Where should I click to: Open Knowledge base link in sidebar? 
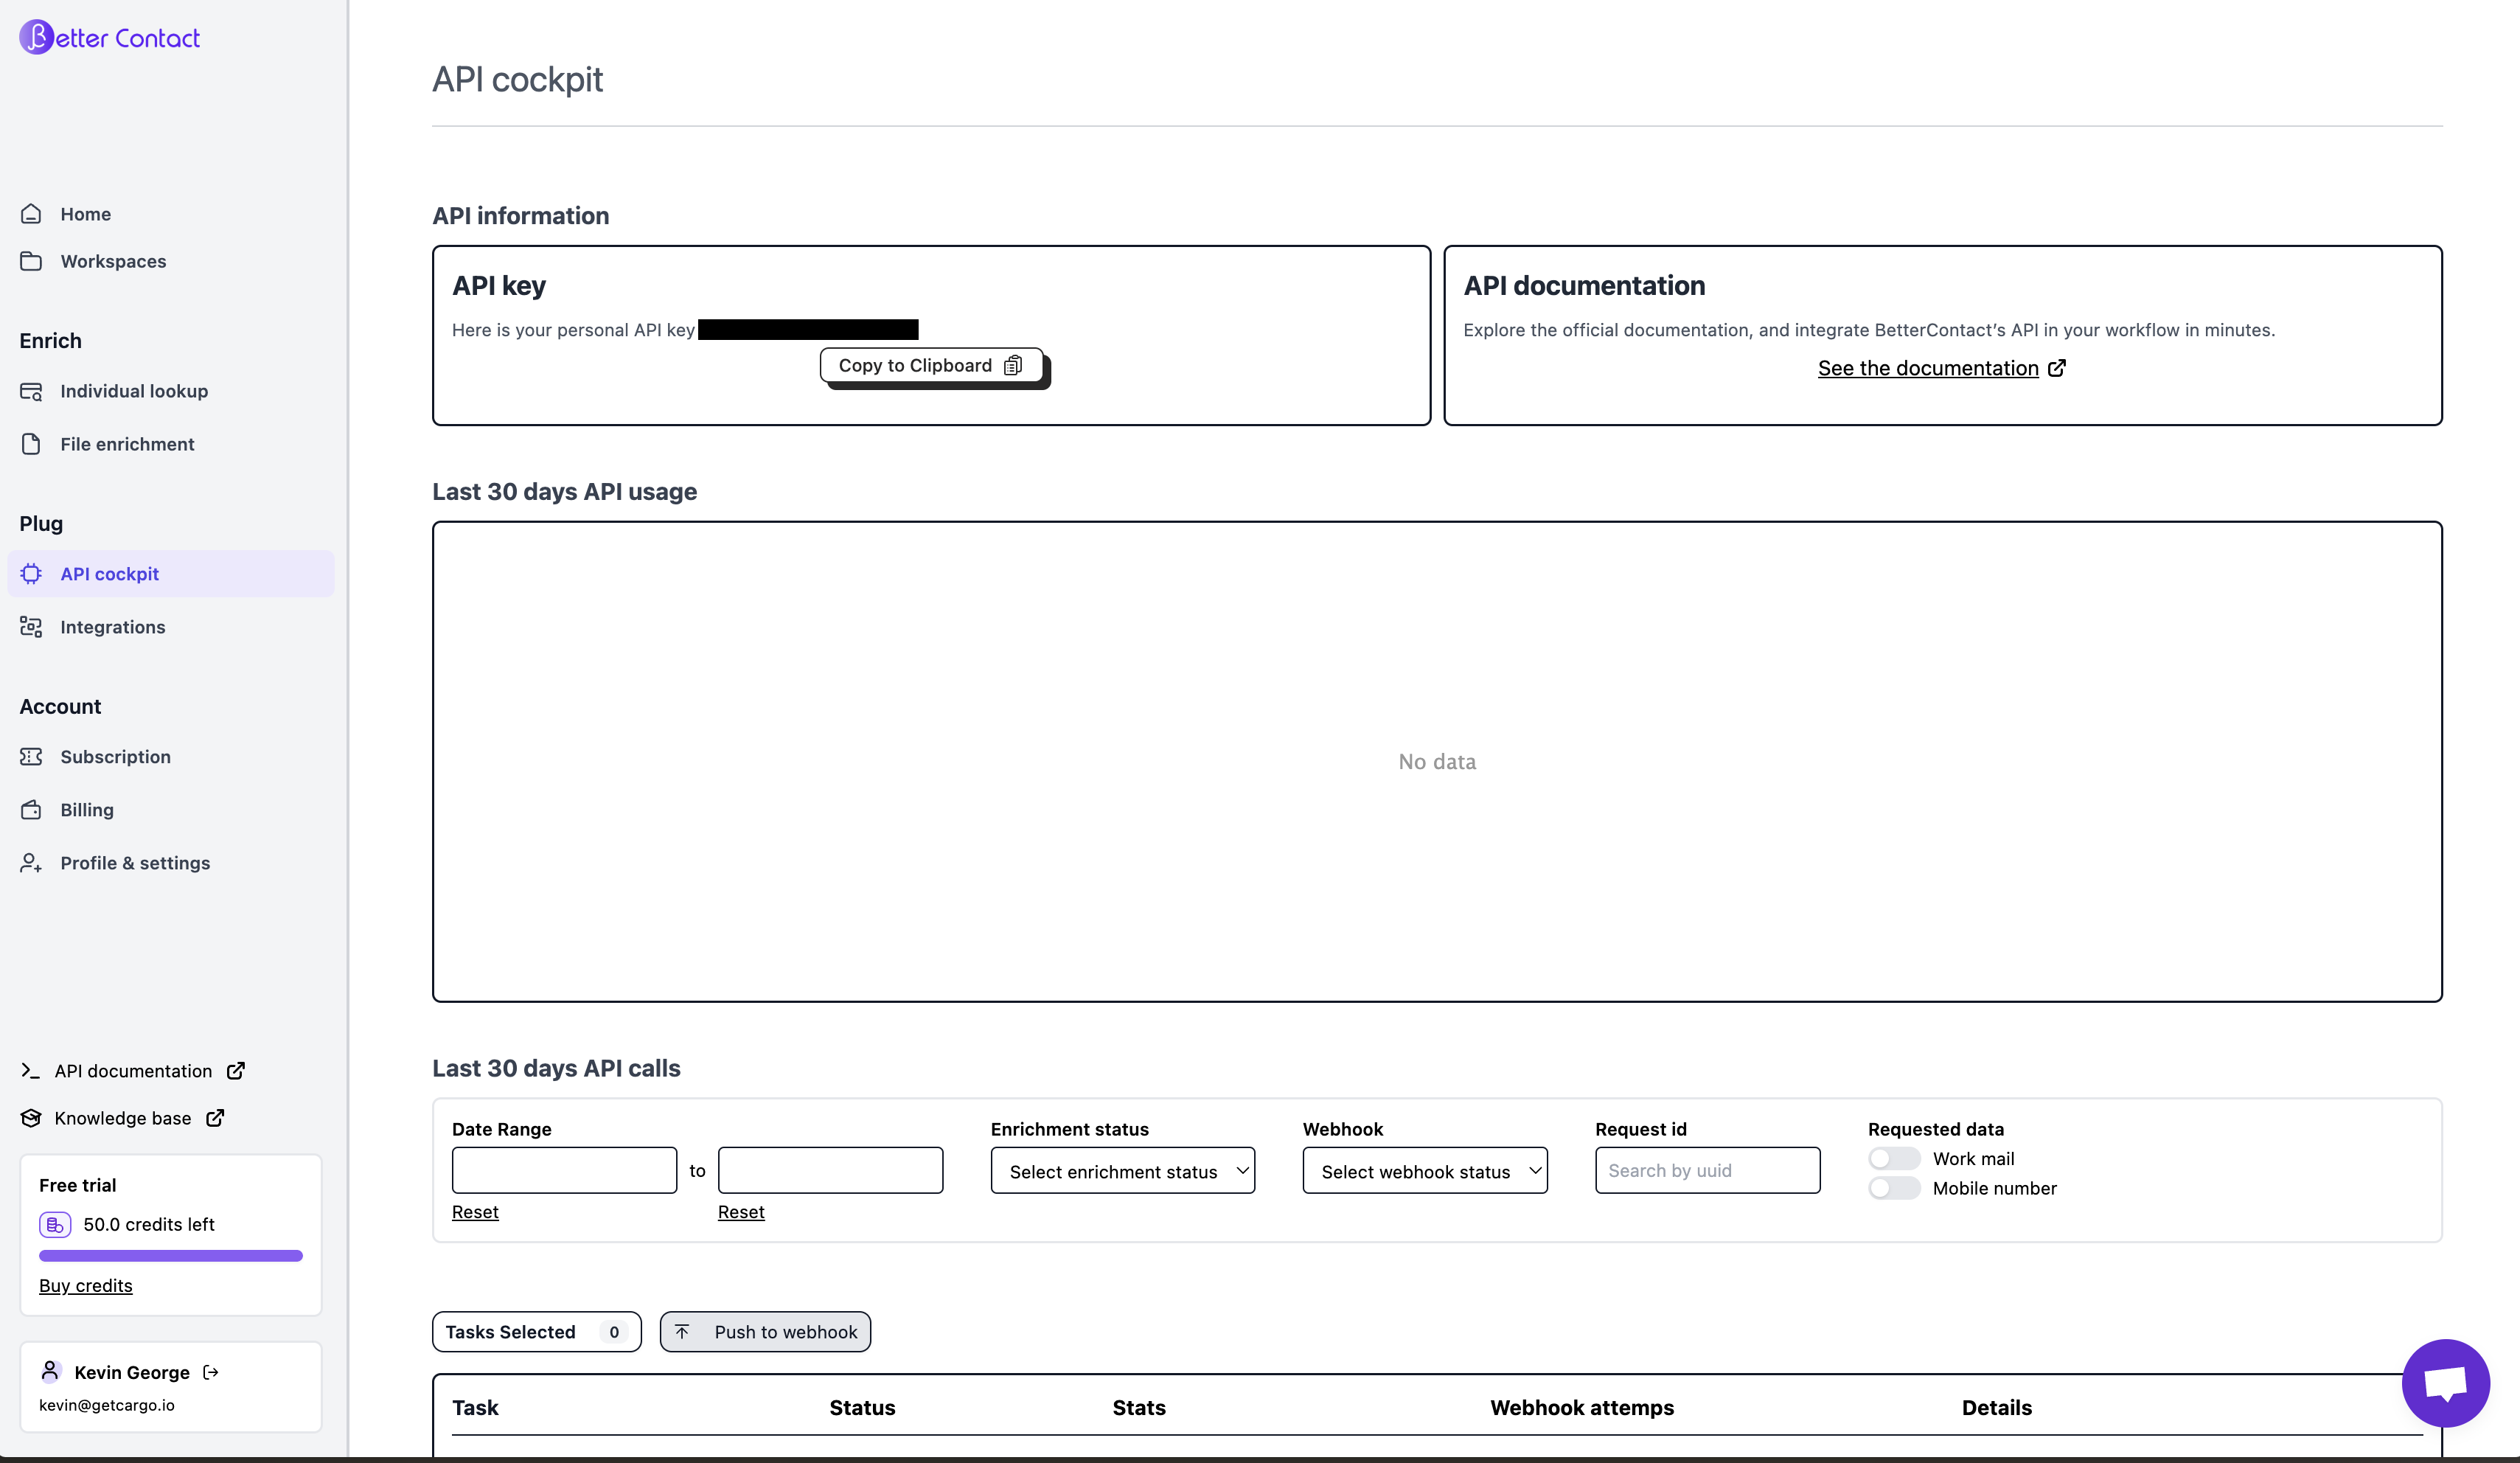[123, 1118]
